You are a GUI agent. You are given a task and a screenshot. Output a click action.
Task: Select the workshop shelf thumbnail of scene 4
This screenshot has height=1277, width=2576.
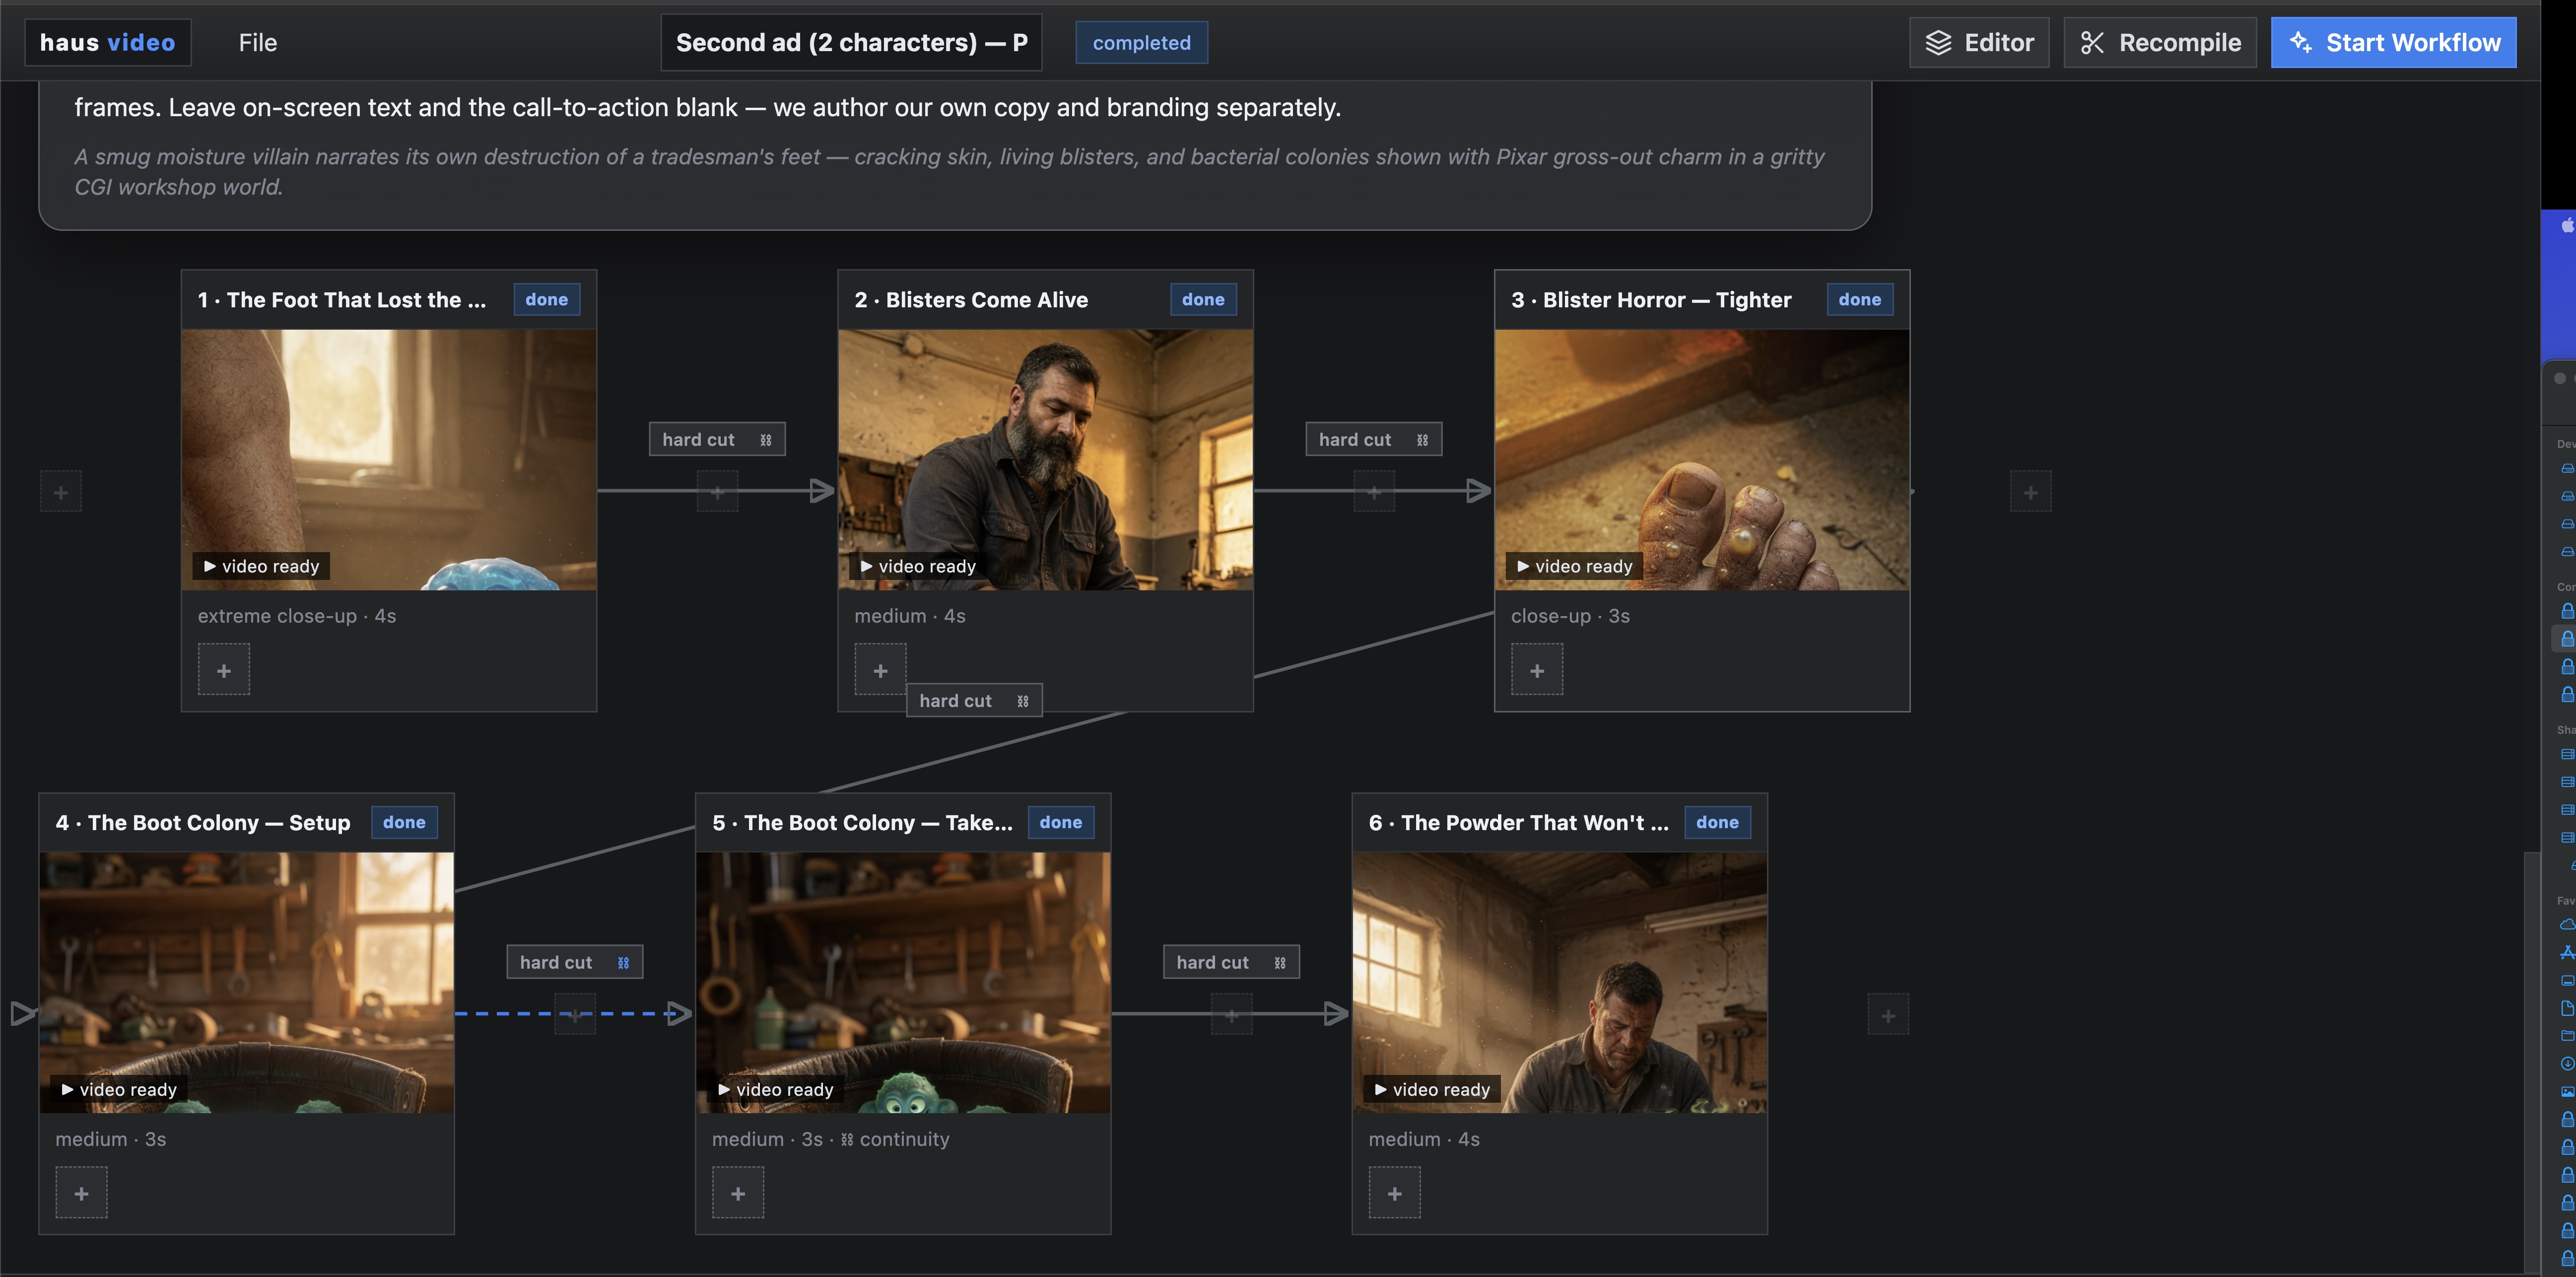pos(247,983)
